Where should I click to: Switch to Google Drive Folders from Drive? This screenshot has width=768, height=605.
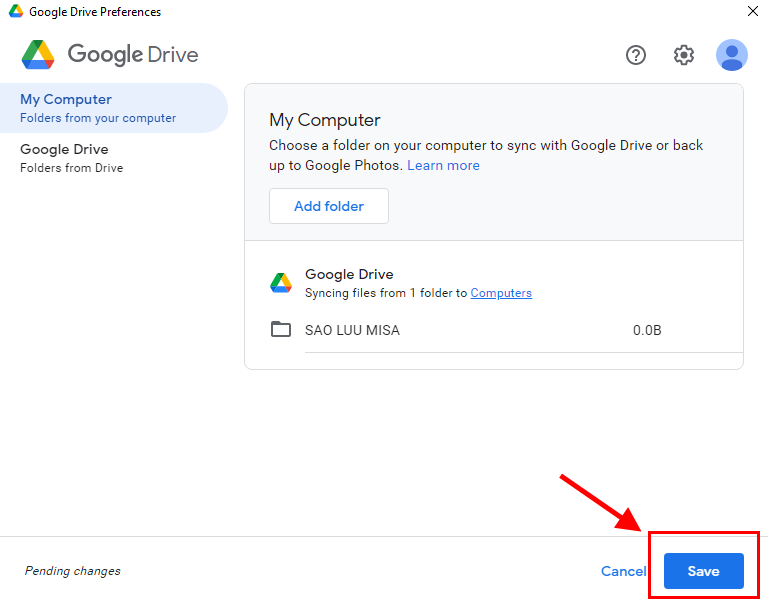(114, 158)
